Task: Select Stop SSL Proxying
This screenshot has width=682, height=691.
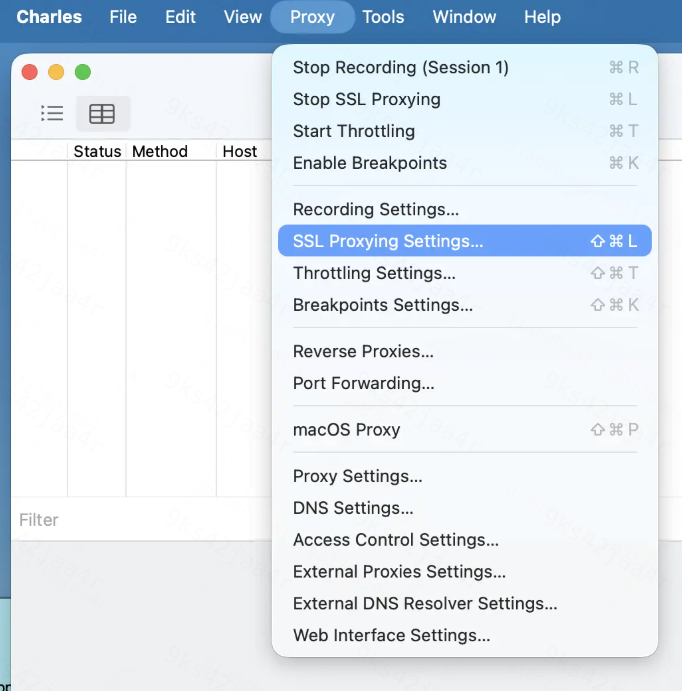Action: click(x=465, y=99)
